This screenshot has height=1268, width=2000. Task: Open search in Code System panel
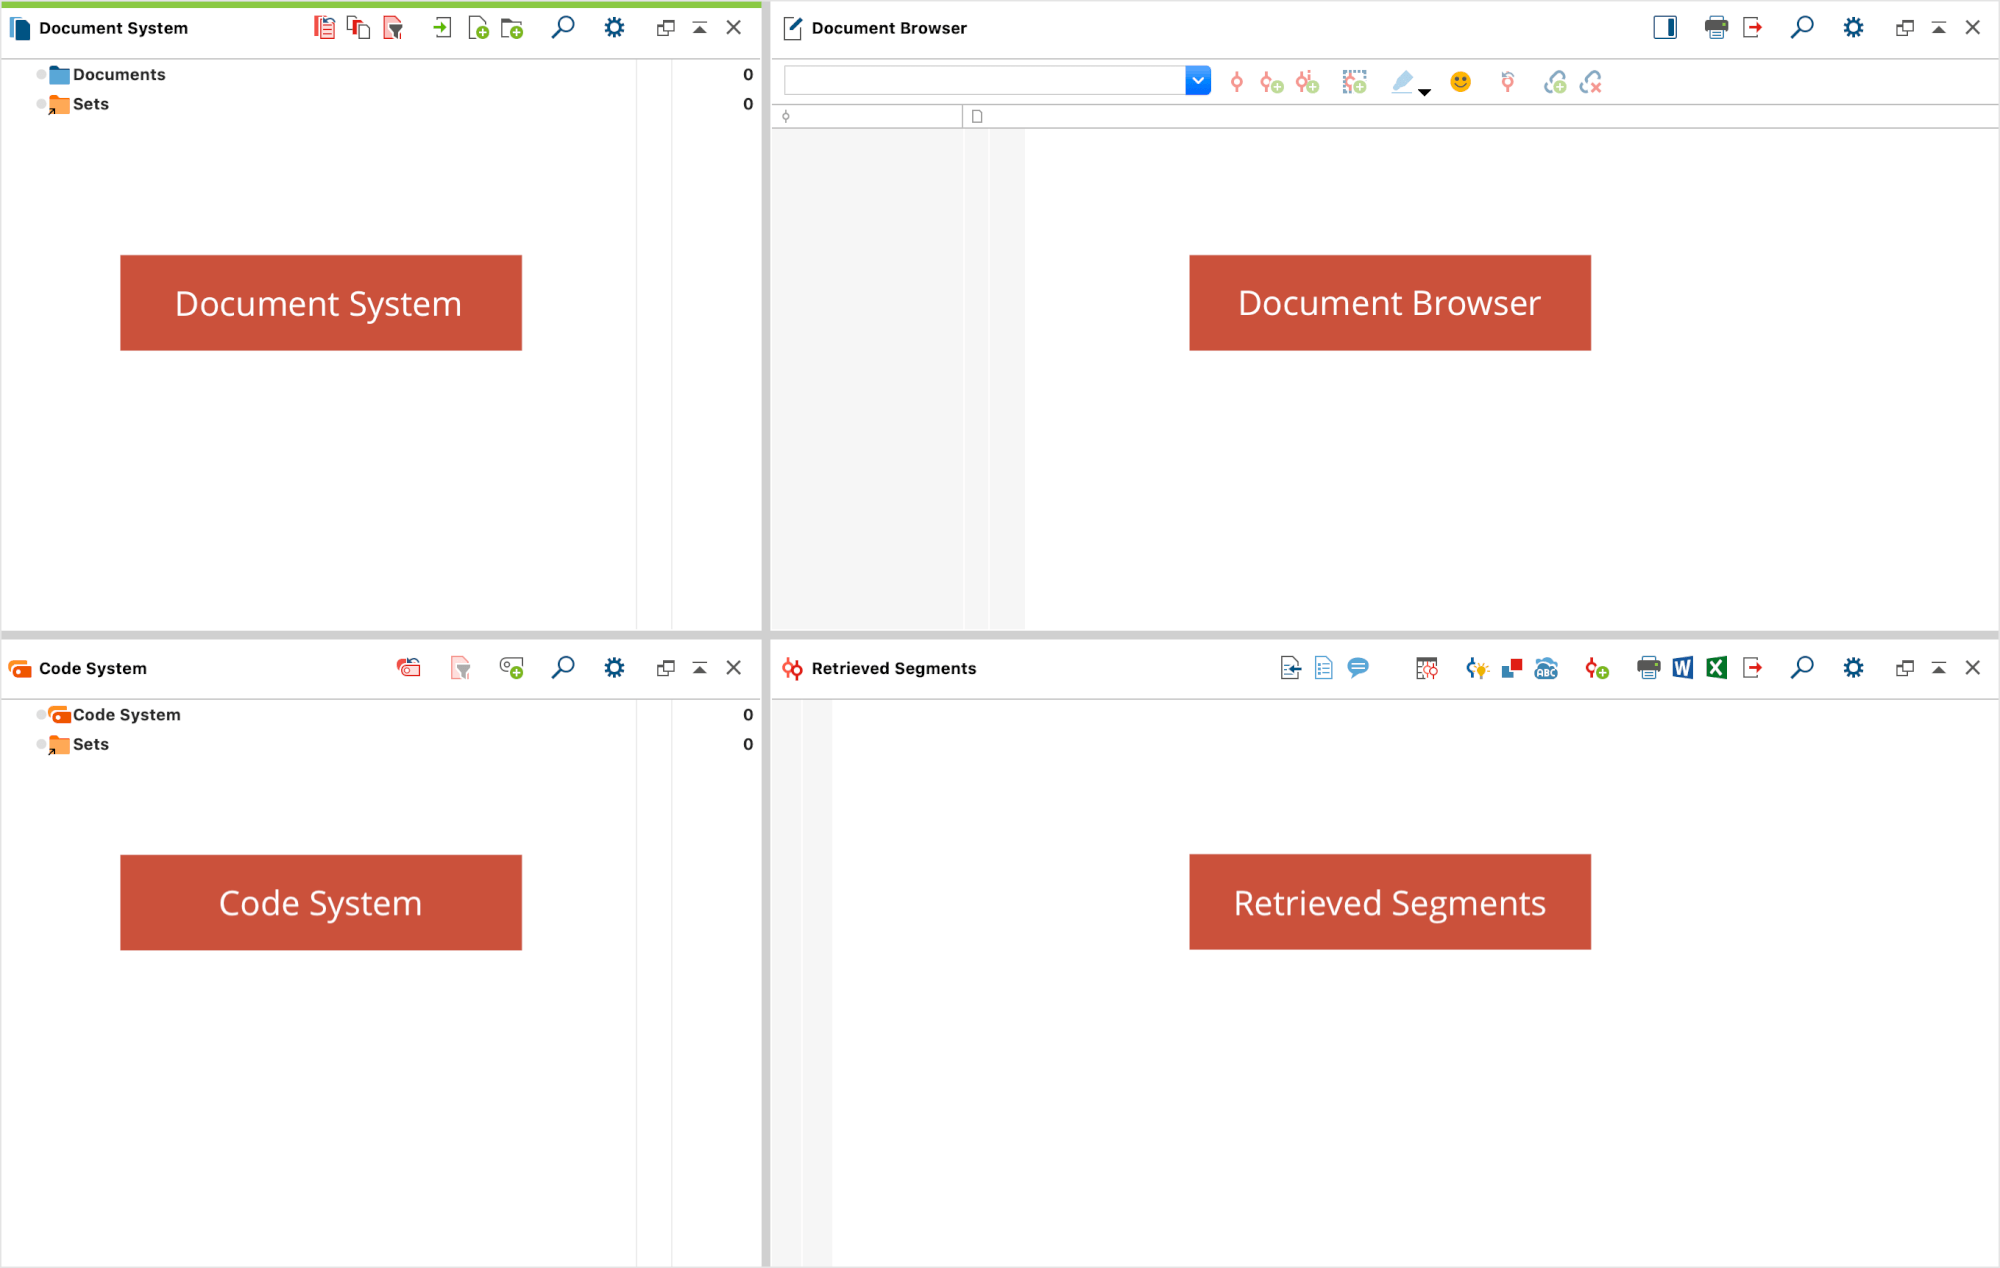point(563,667)
